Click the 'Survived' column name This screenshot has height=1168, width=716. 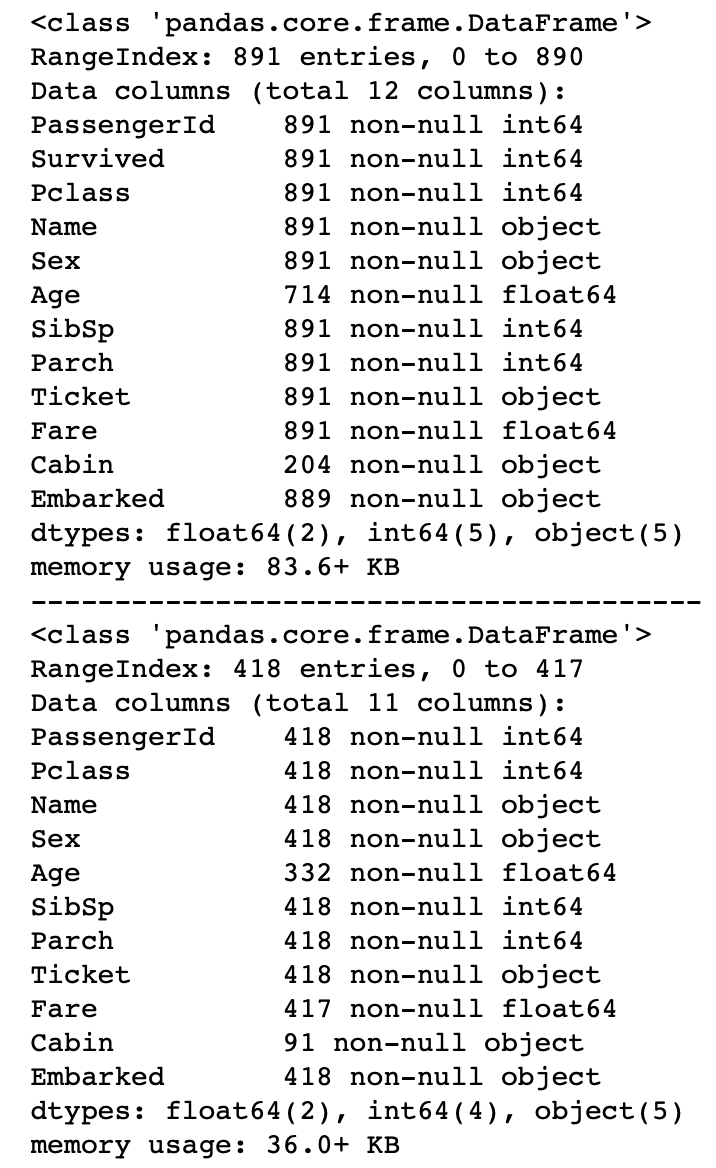point(97,159)
